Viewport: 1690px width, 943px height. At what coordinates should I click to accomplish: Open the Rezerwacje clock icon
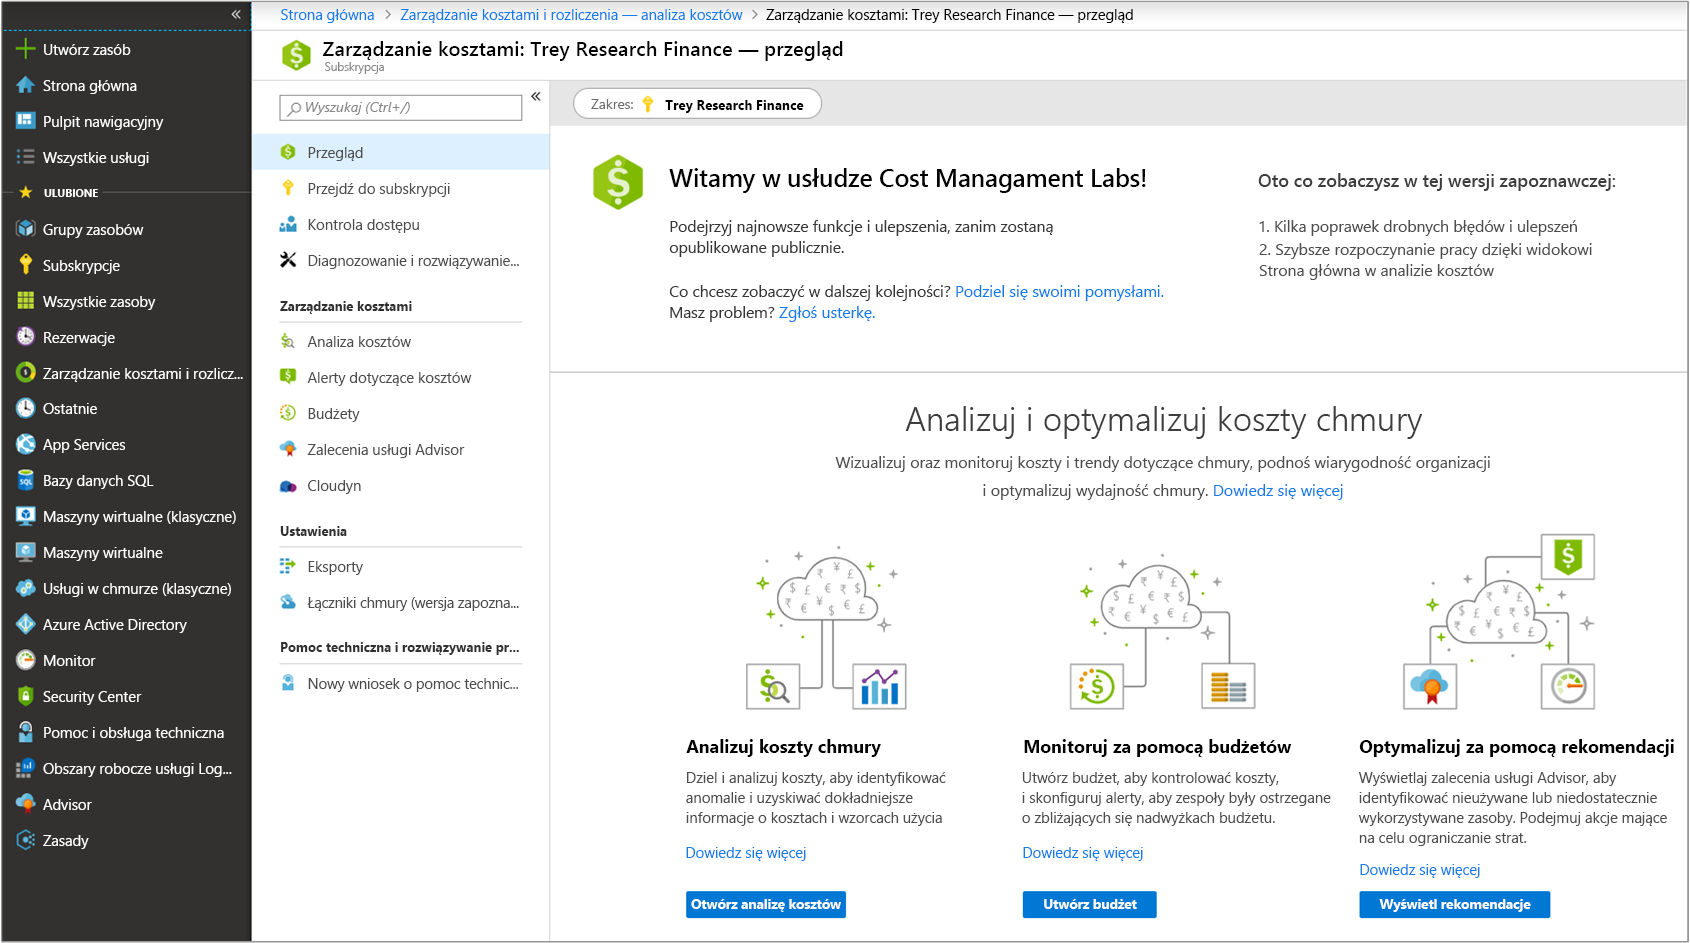pyautogui.click(x=26, y=337)
